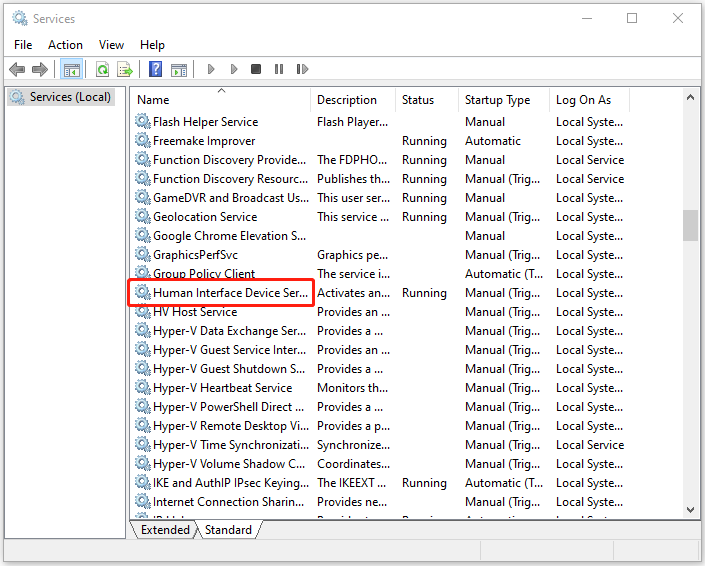Screen dimensions: 705x566
Task: Click the Export List toolbar icon
Action: click(x=125, y=69)
